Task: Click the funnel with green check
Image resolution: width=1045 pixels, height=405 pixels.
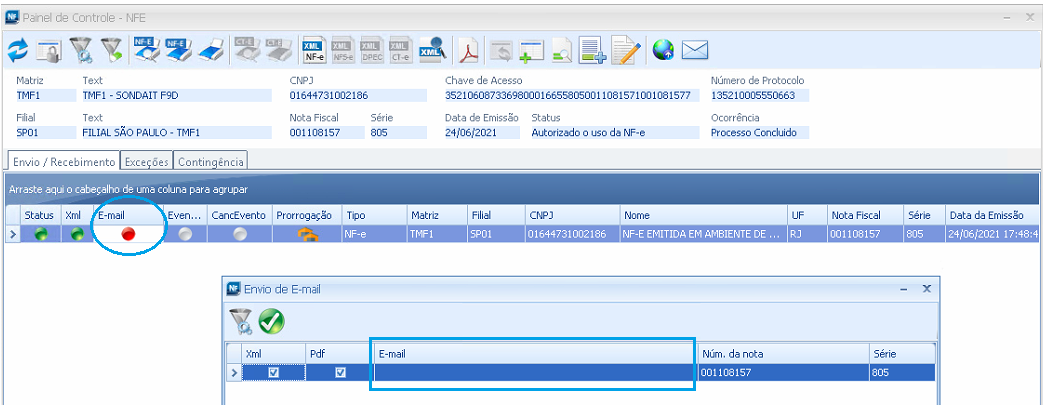Action: click(111, 51)
